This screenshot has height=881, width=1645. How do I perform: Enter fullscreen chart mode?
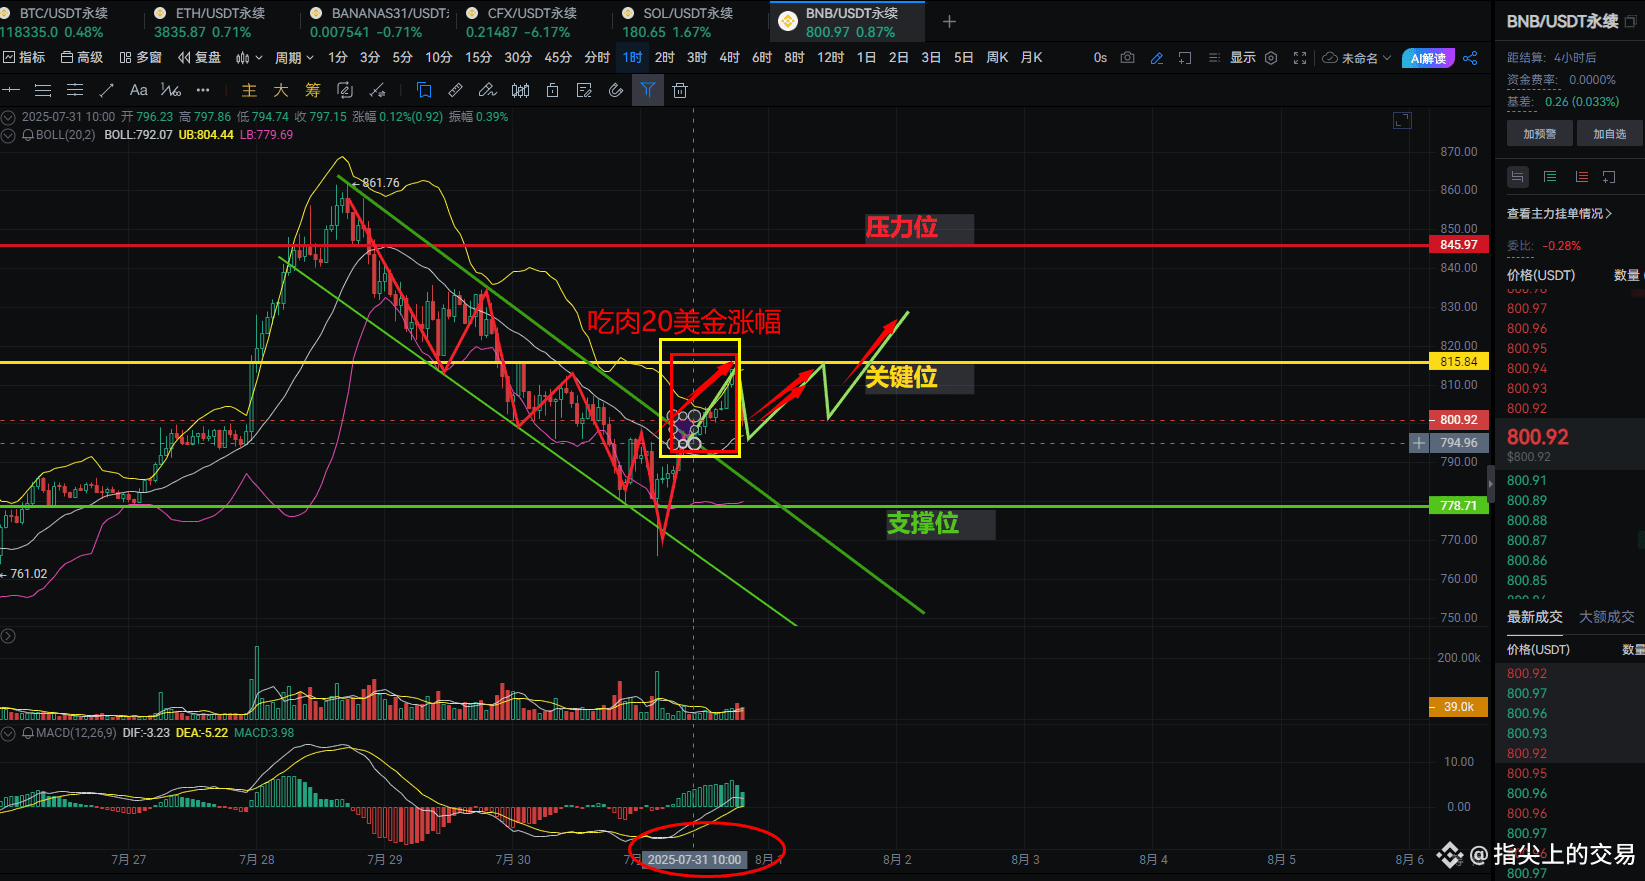coord(1300,58)
